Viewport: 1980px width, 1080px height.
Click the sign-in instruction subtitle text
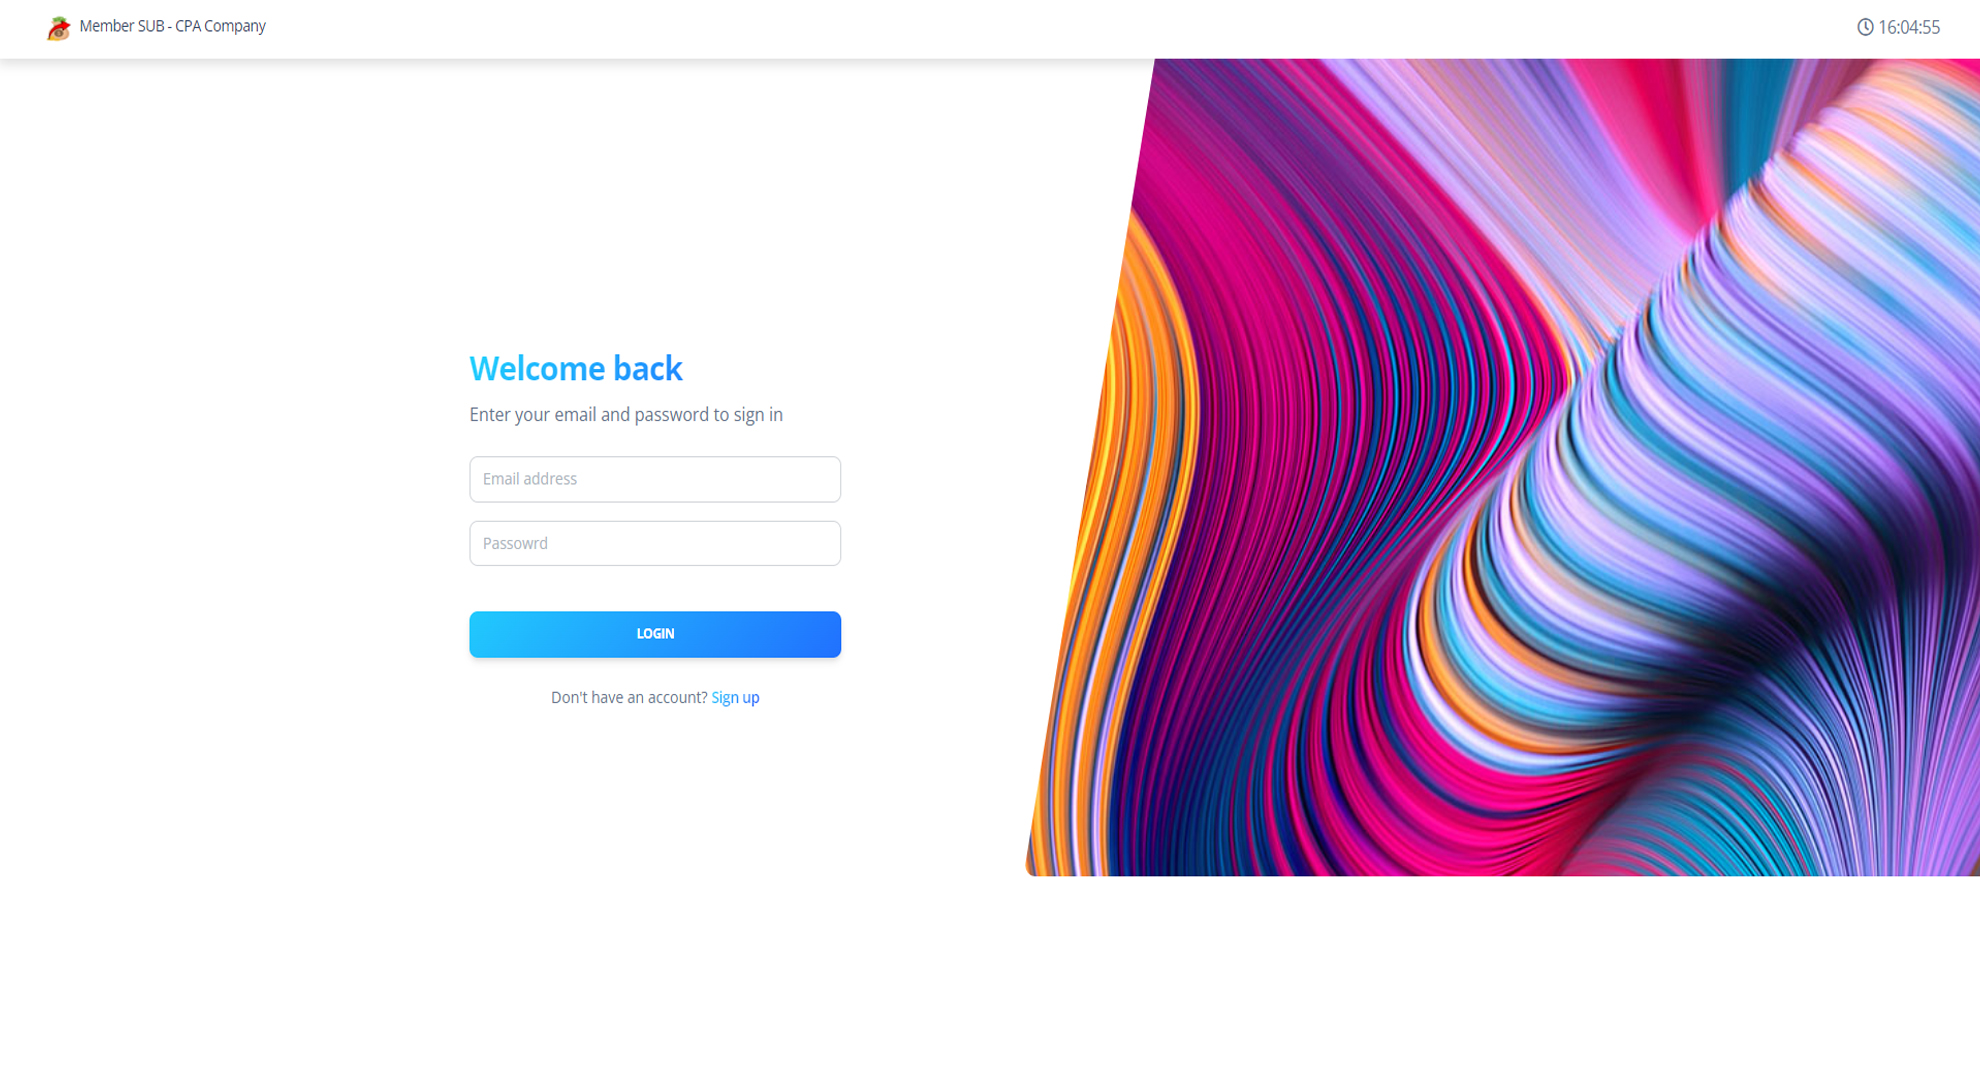626,414
